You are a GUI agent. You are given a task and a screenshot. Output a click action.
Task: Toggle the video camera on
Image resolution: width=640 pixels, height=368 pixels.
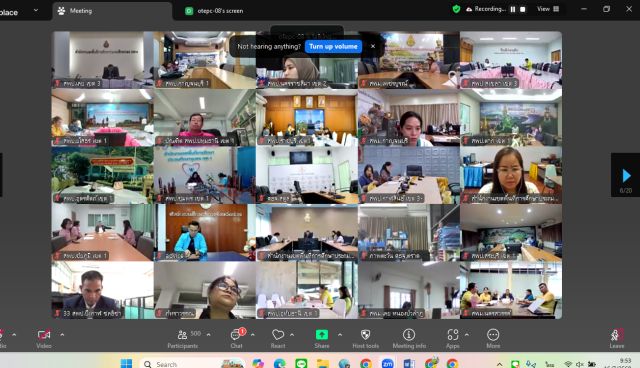point(44,339)
